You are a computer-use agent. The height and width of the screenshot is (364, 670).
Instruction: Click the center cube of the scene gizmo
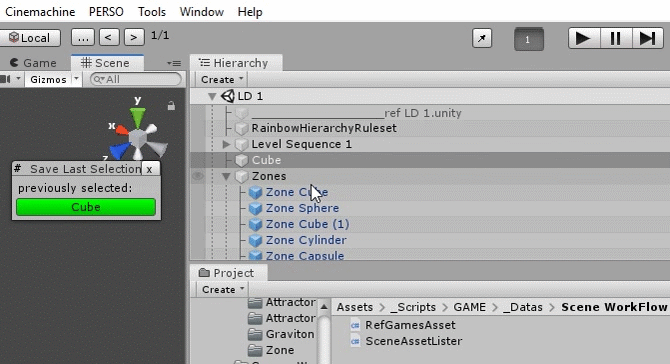point(138,139)
